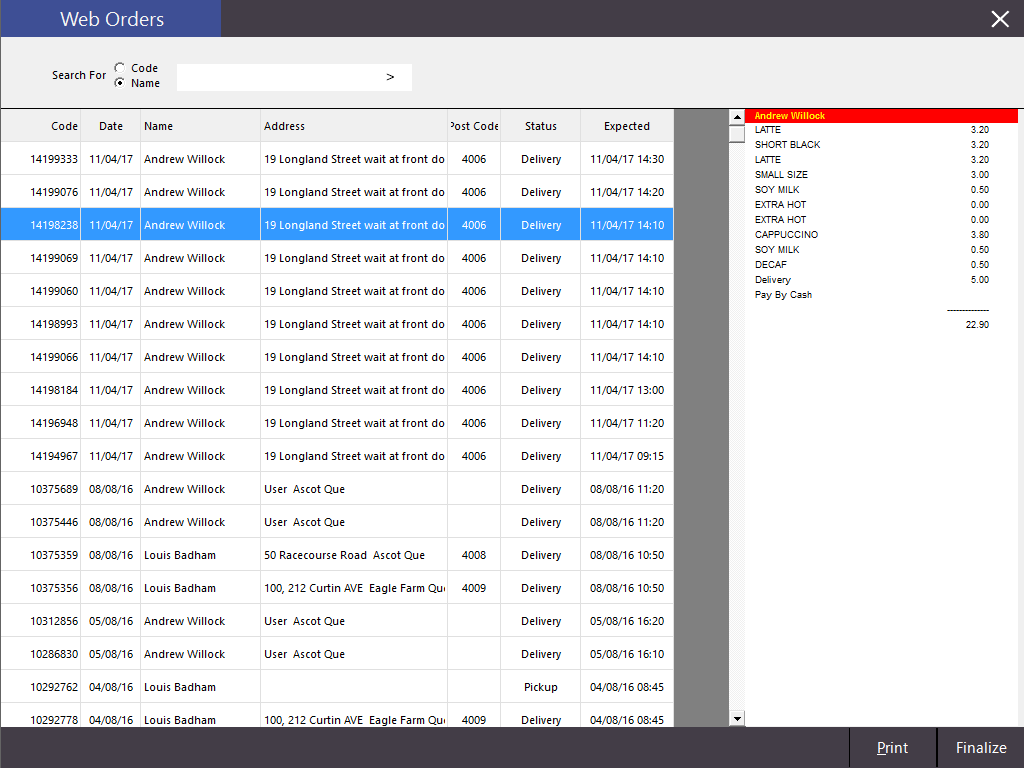This screenshot has height=768, width=1024.
Task: Print the selected web order
Action: pos(893,748)
